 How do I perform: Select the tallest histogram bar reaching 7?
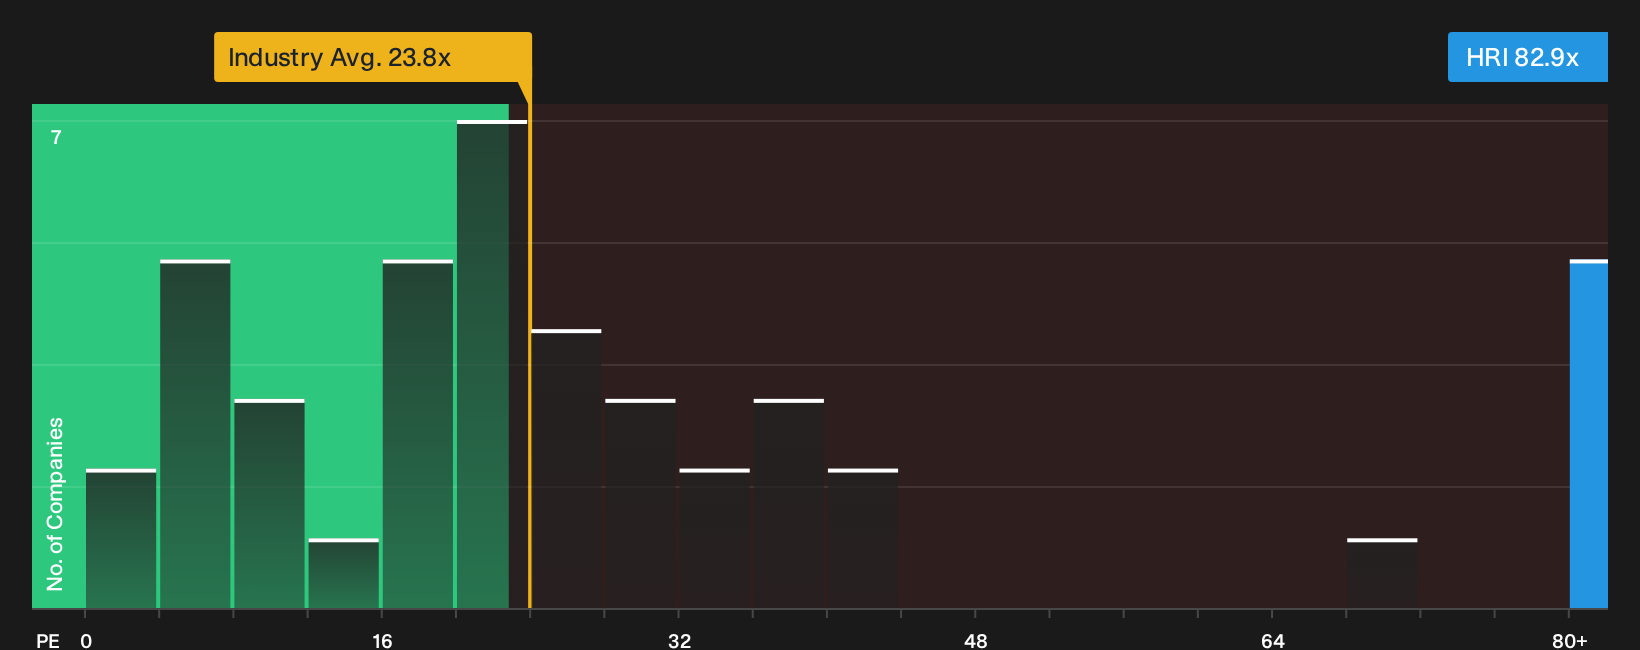point(492,364)
